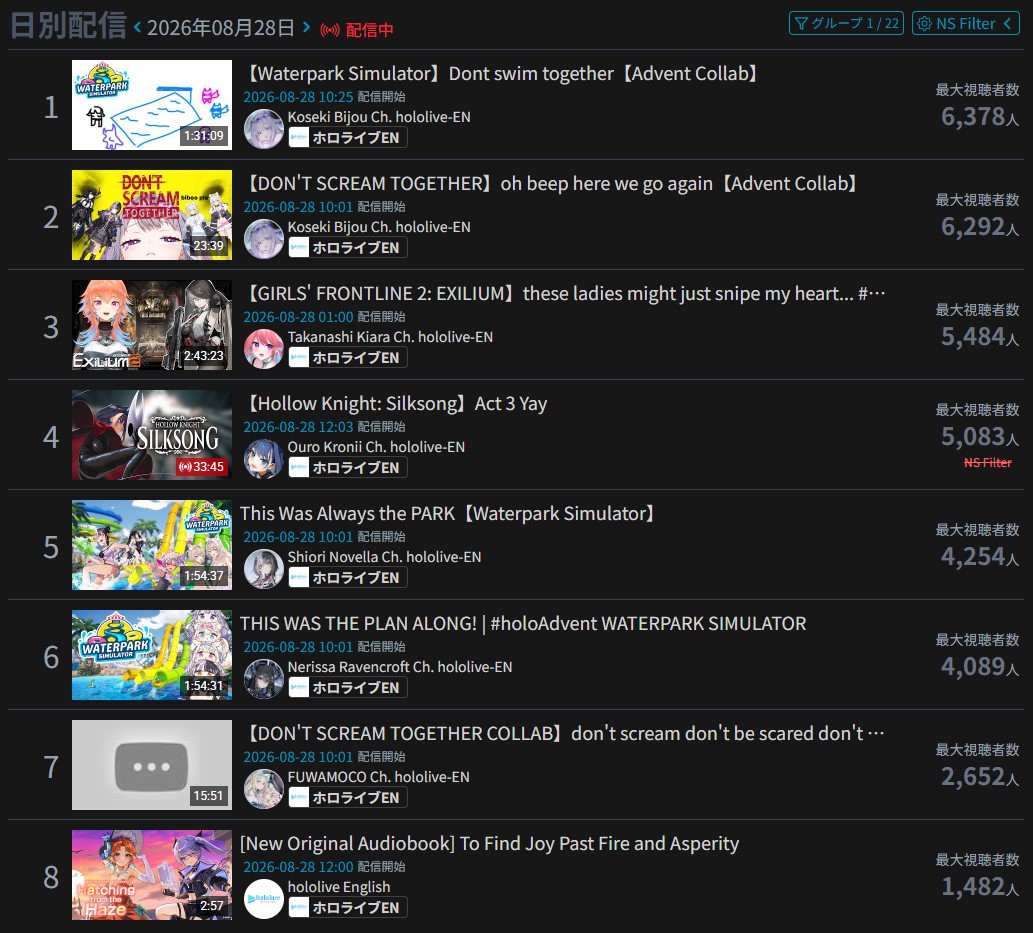Open the hololive English channel name

pos(339,887)
